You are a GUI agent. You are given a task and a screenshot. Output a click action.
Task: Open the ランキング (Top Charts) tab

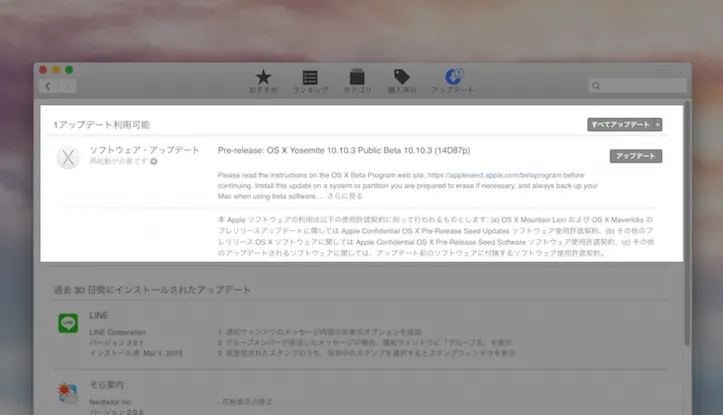[x=310, y=82]
